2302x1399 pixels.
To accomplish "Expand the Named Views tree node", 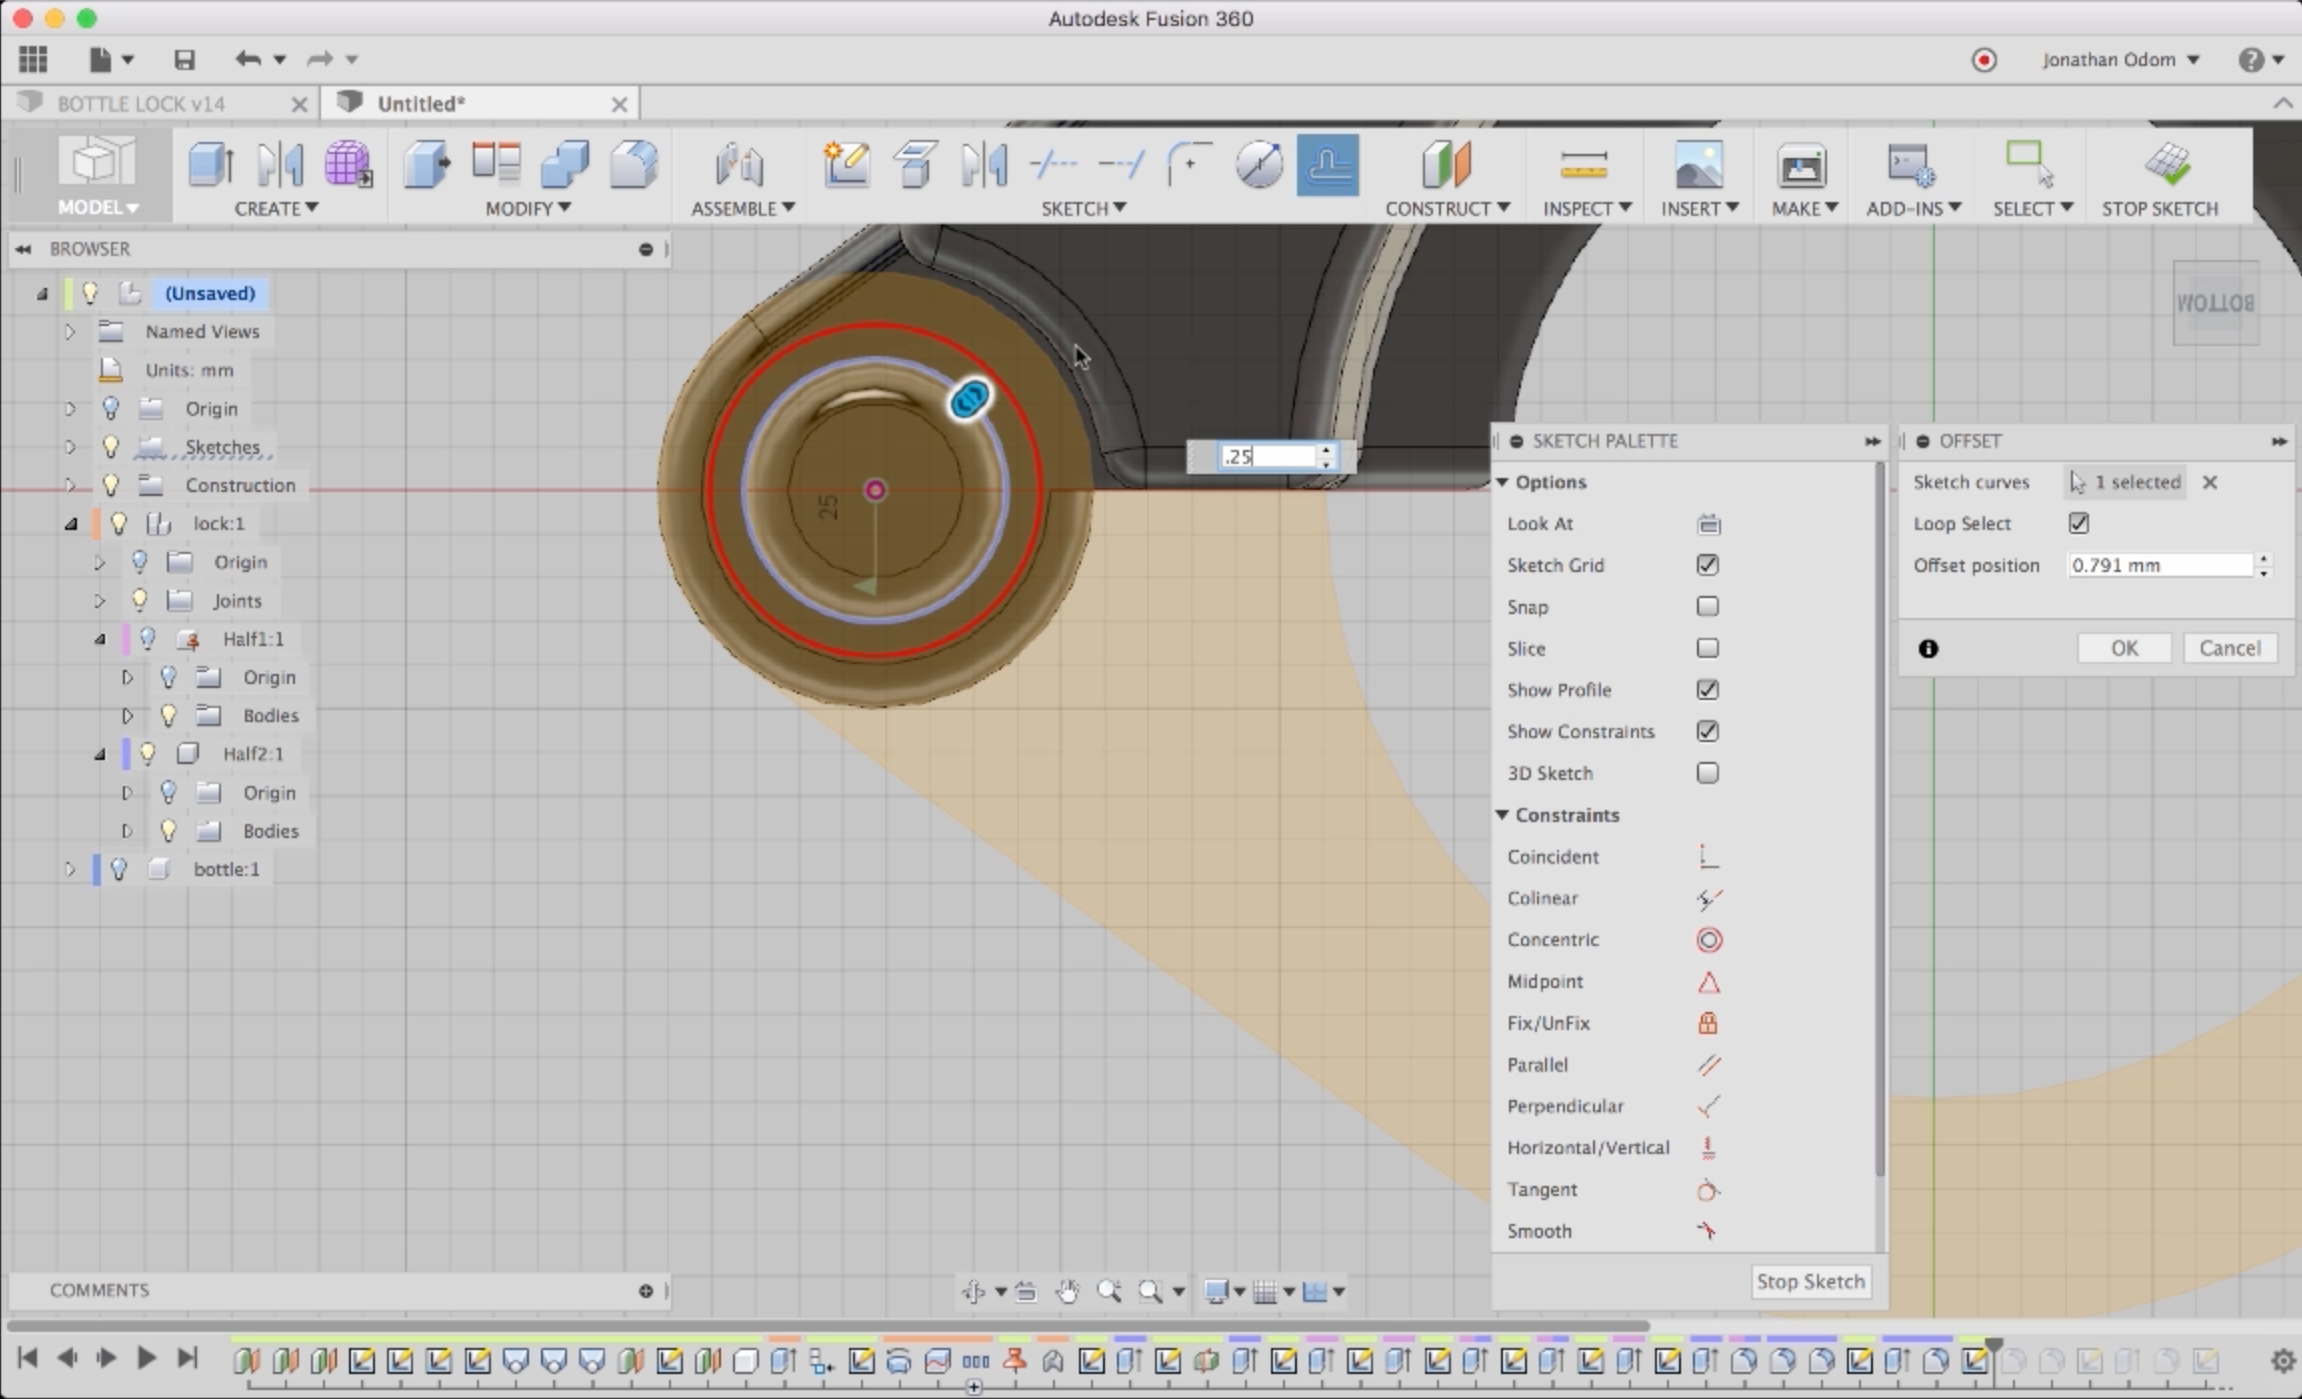I will click(70, 332).
